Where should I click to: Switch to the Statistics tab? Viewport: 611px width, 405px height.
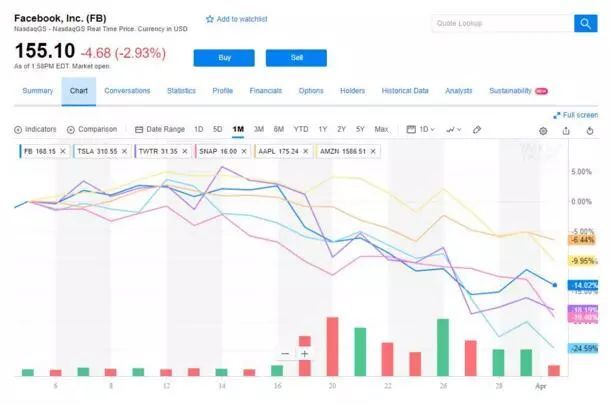click(181, 91)
